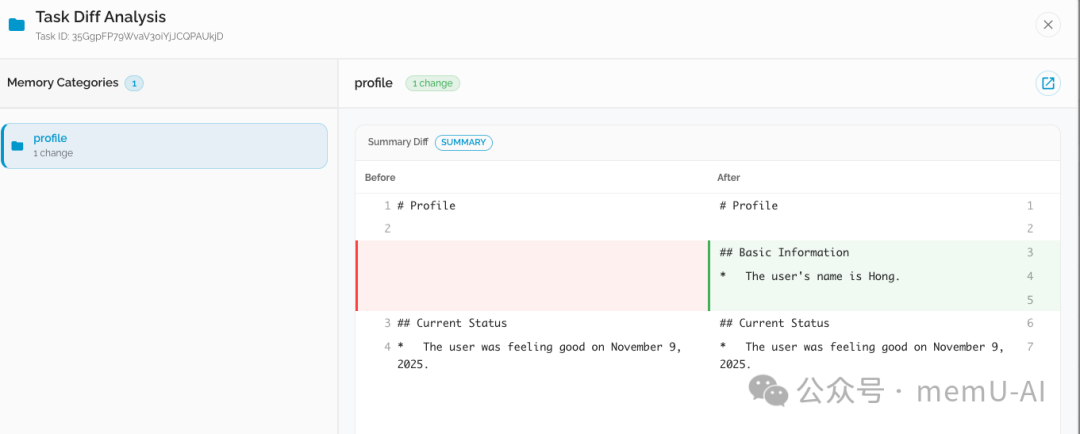Viewport: 1080px width, 434px height.
Task: Click the "## Current Status" line in Before pane
Action: (452, 323)
